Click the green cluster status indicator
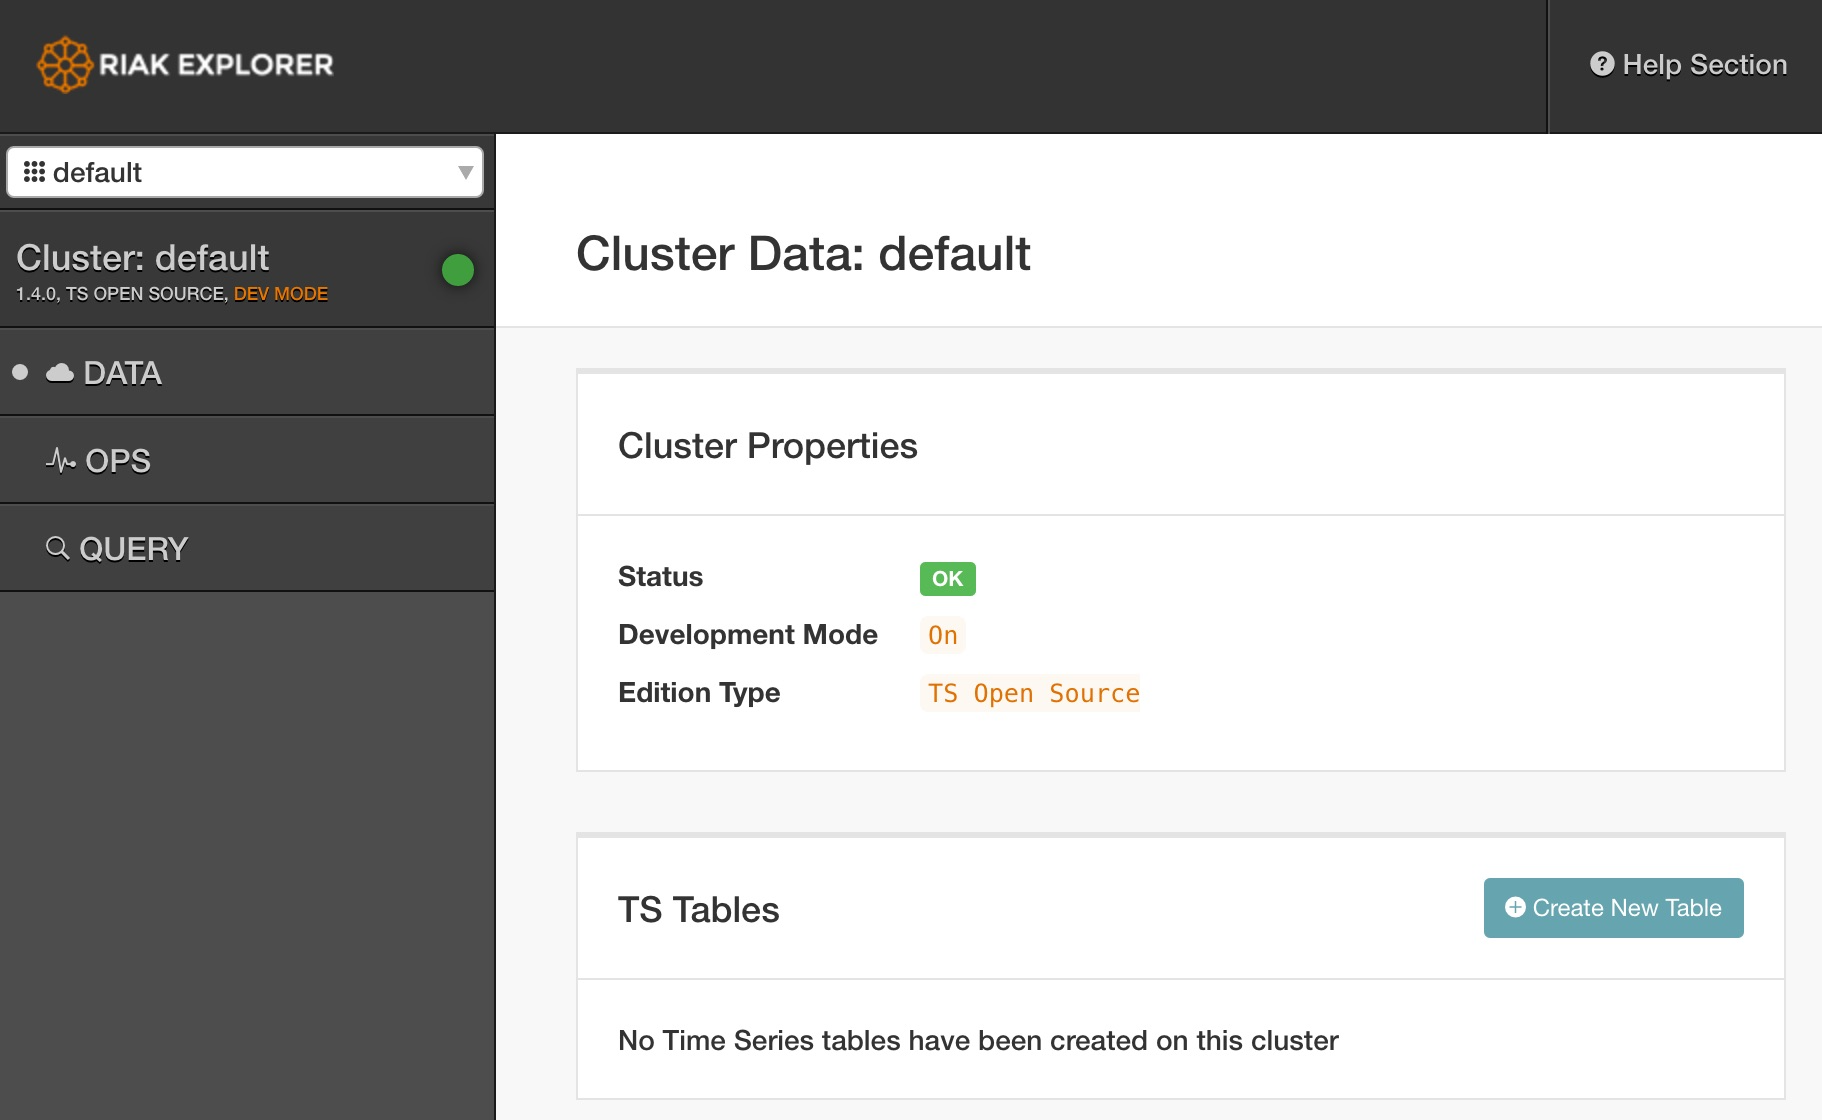This screenshot has height=1120, width=1822. 458,270
